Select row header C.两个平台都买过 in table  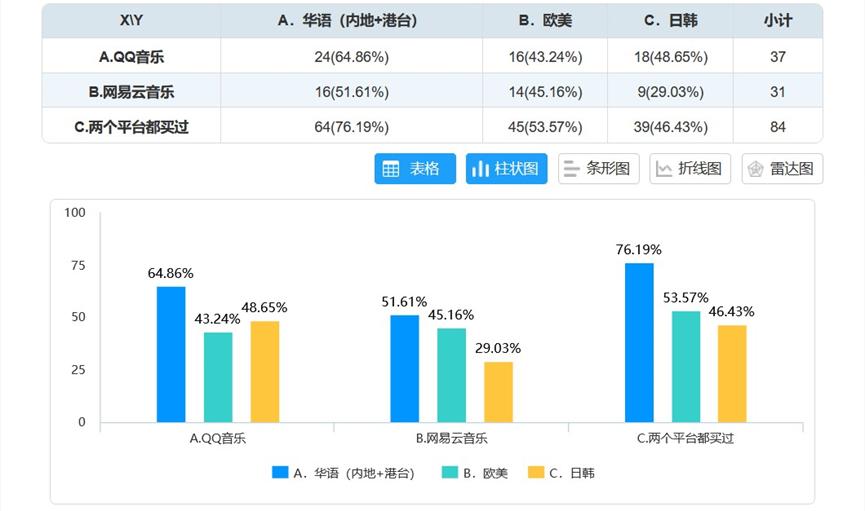pyautogui.click(x=131, y=127)
